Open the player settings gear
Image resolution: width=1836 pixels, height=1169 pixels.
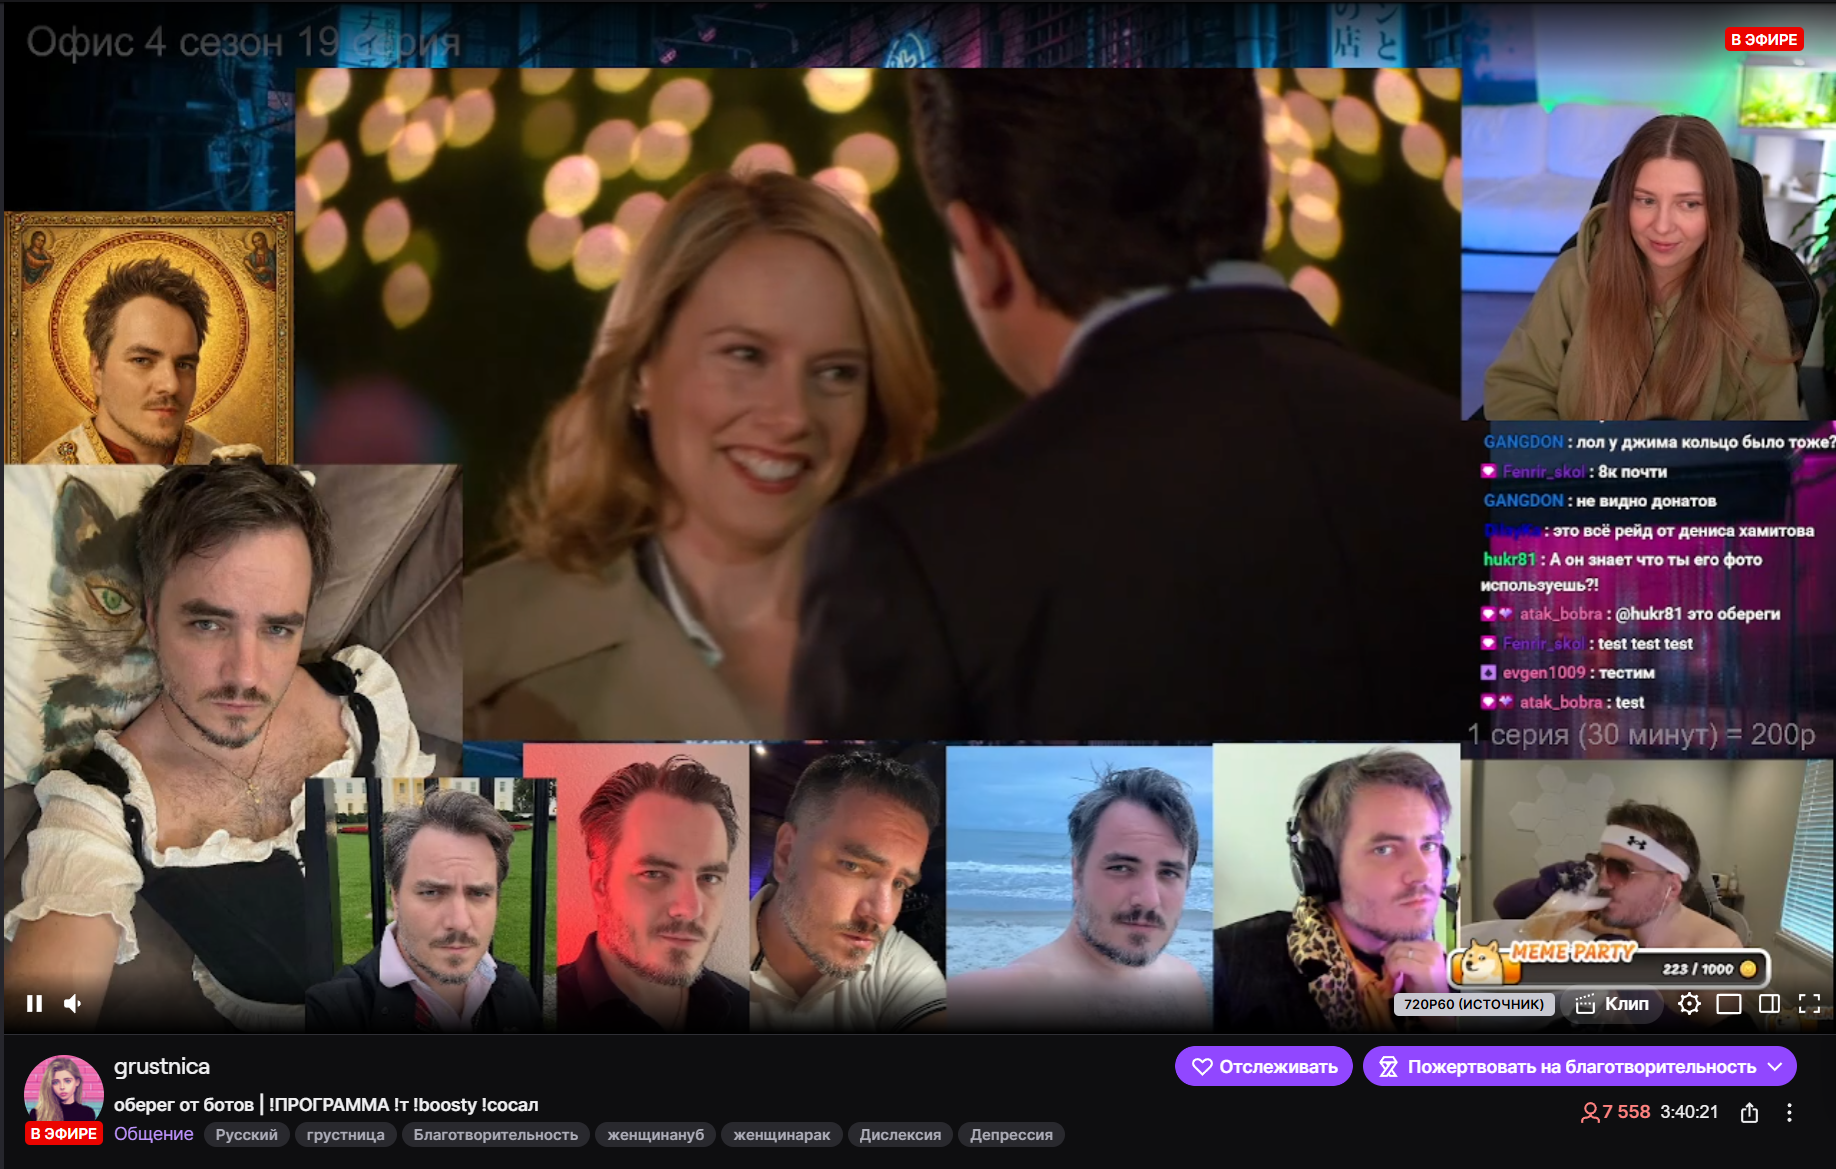point(1689,1003)
